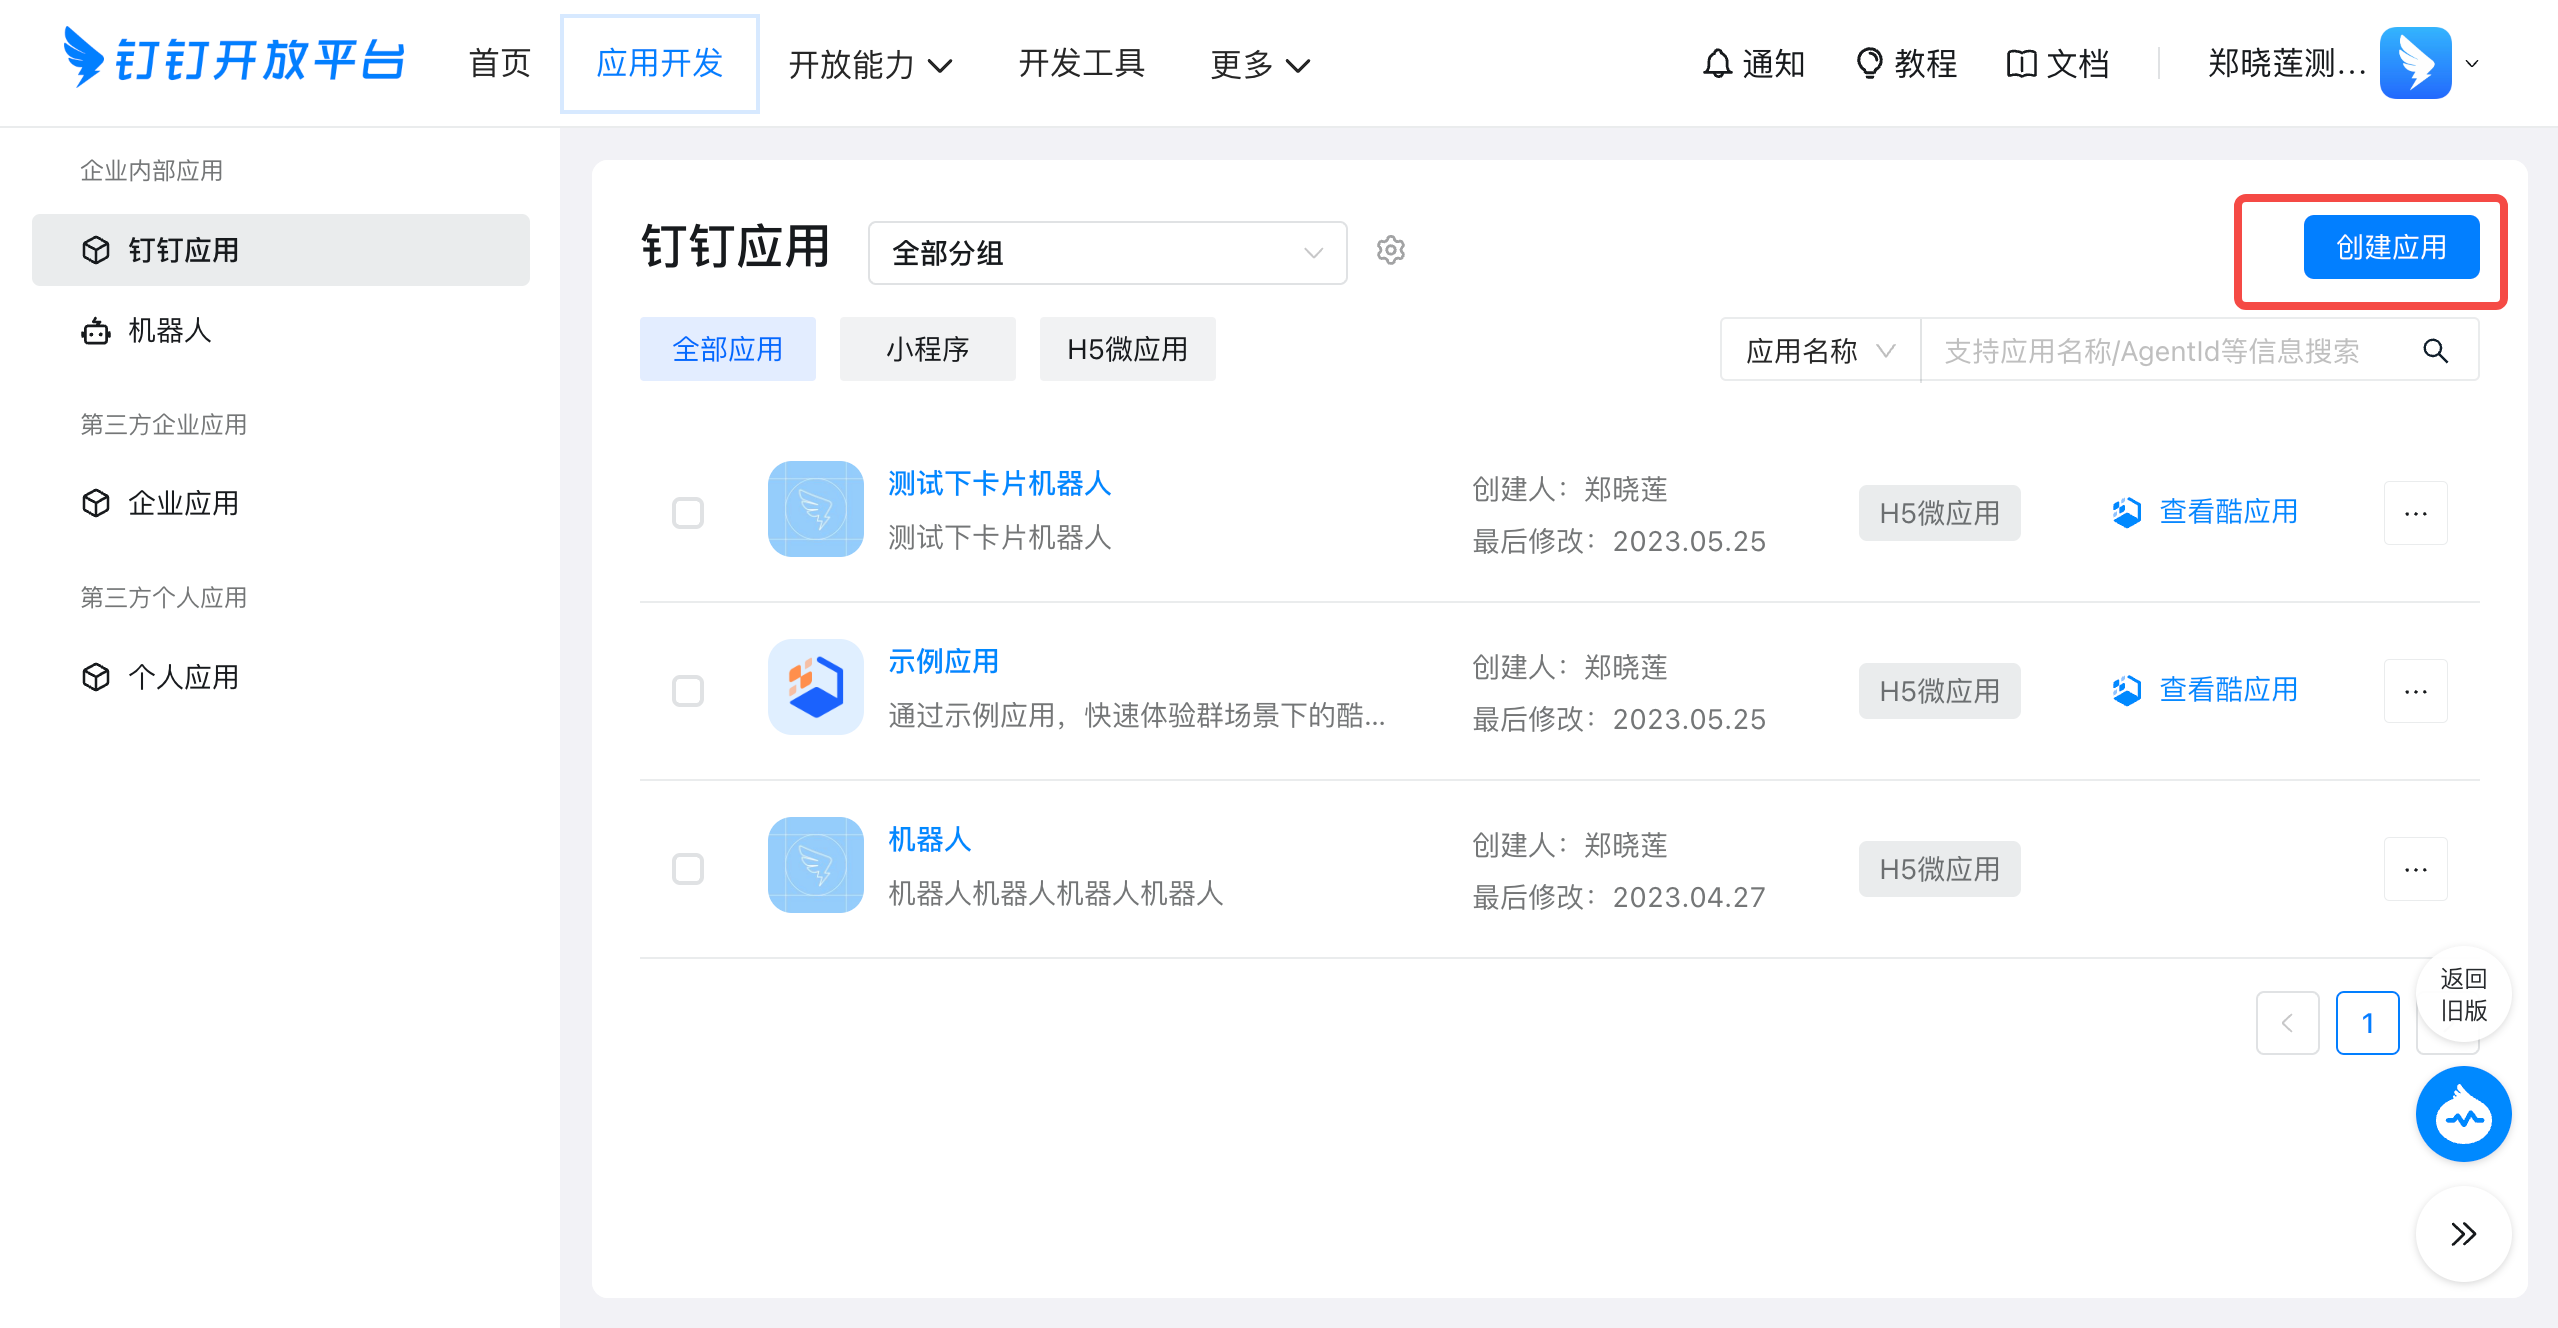Click the 返回旧版 button
This screenshot has width=2558, height=1328.
click(x=2463, y=994)
